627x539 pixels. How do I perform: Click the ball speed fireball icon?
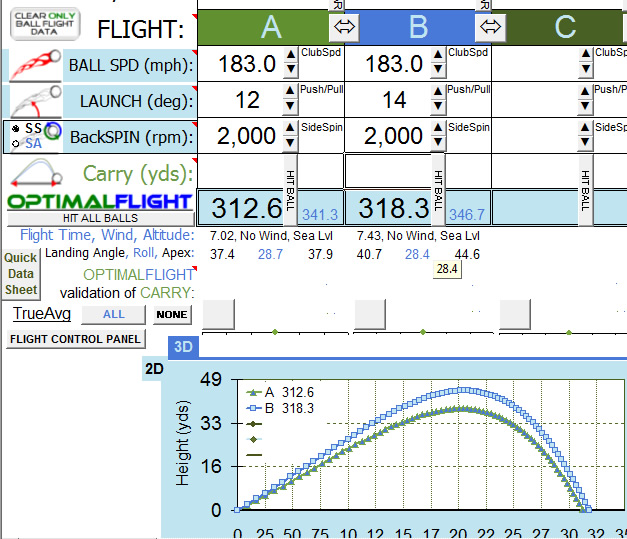[x=35, y=65]
